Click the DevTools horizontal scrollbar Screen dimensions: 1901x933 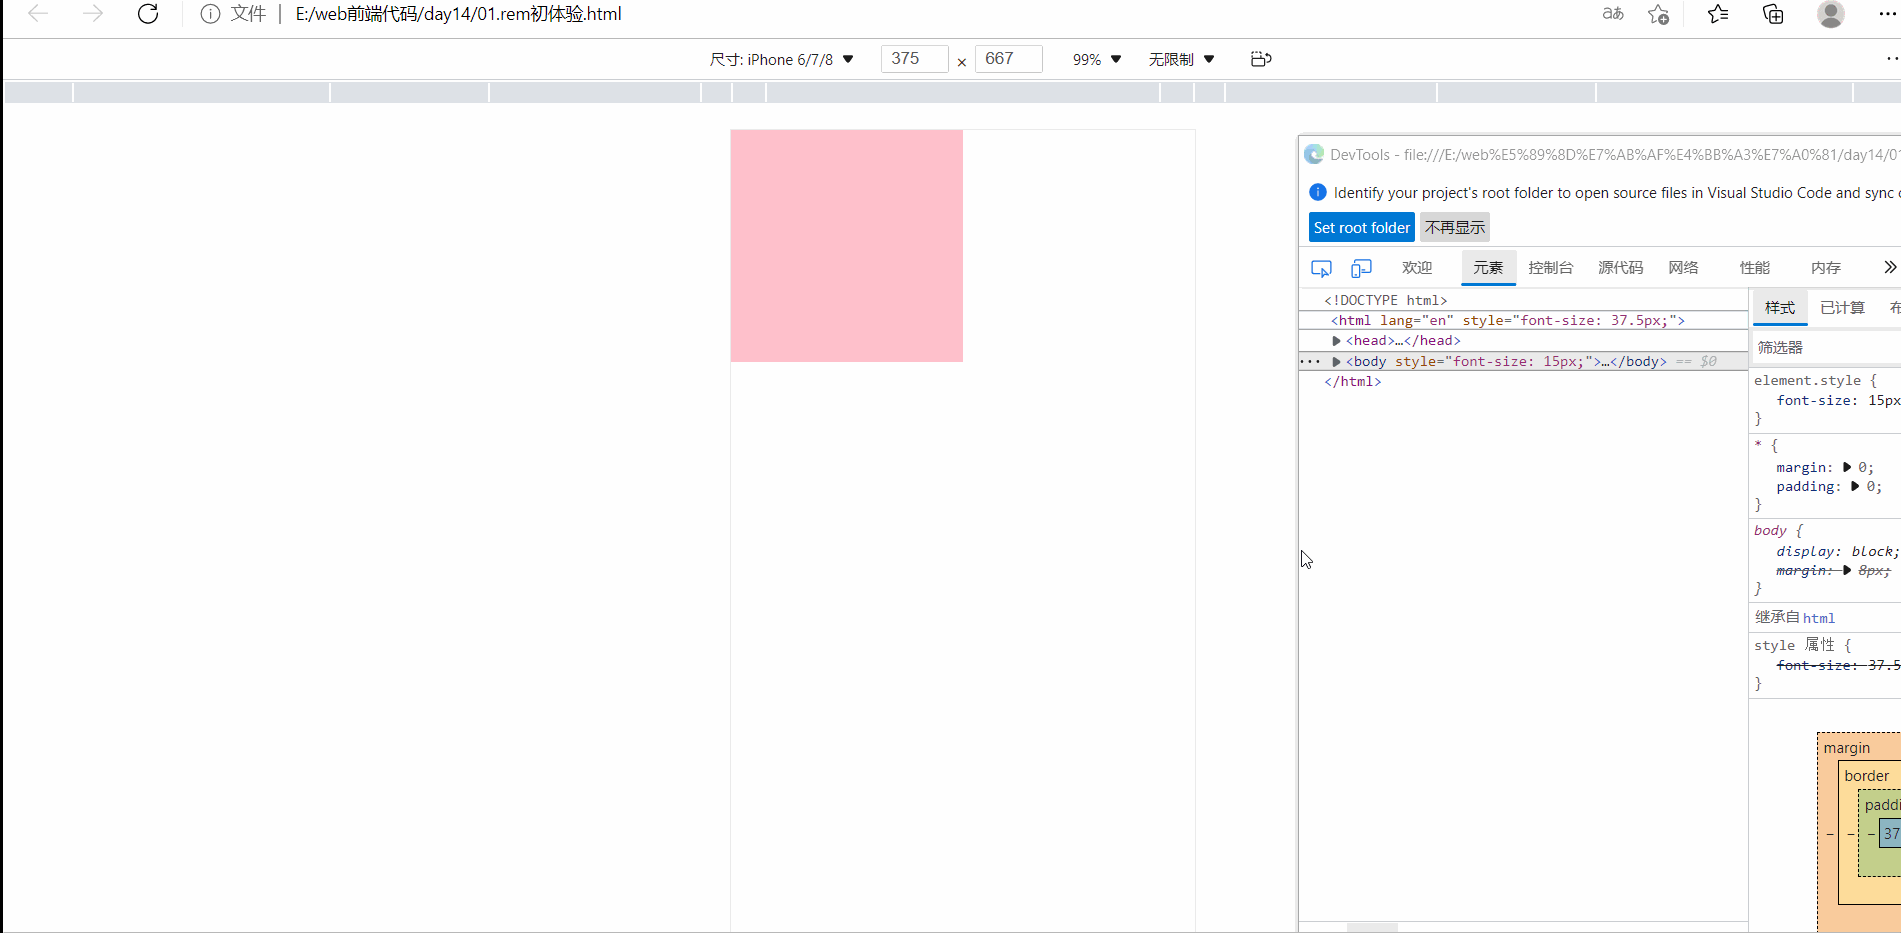pos(1373,928)
